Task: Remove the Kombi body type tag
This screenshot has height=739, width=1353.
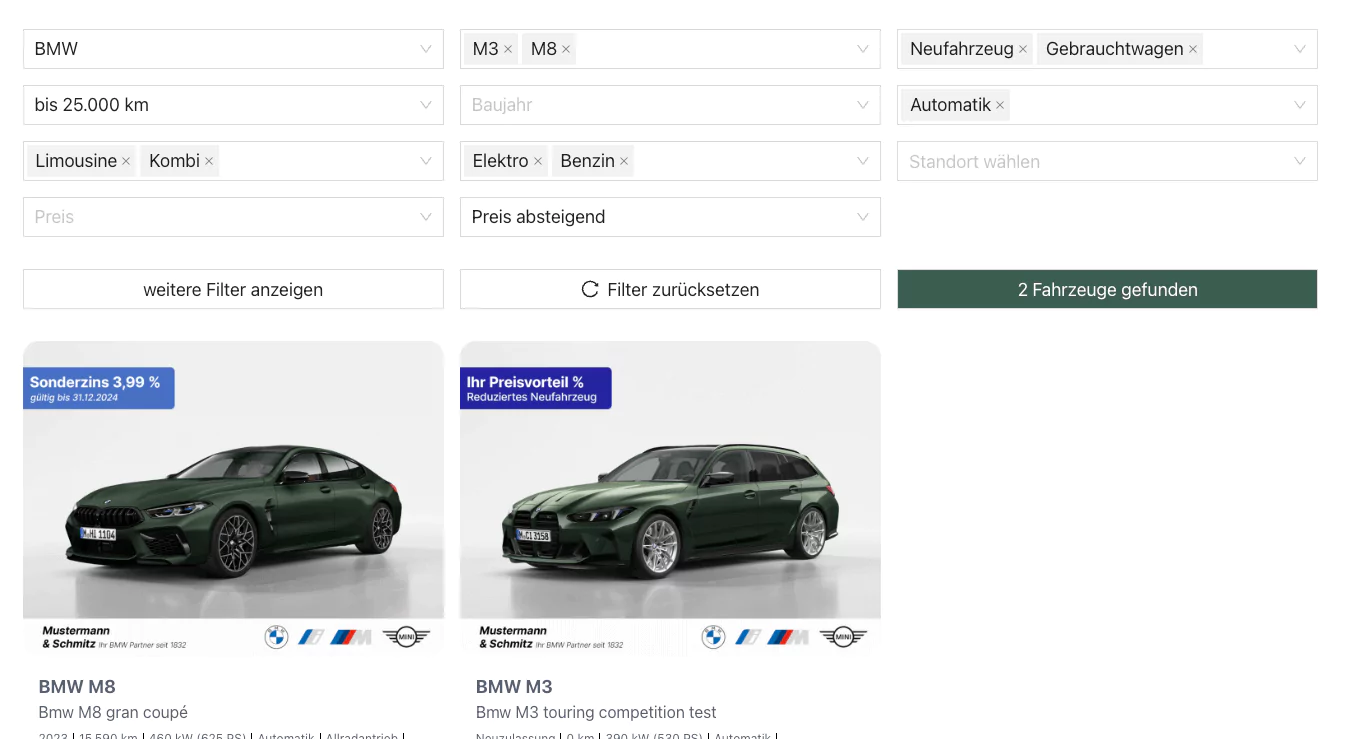Action: tap(209, 161)
